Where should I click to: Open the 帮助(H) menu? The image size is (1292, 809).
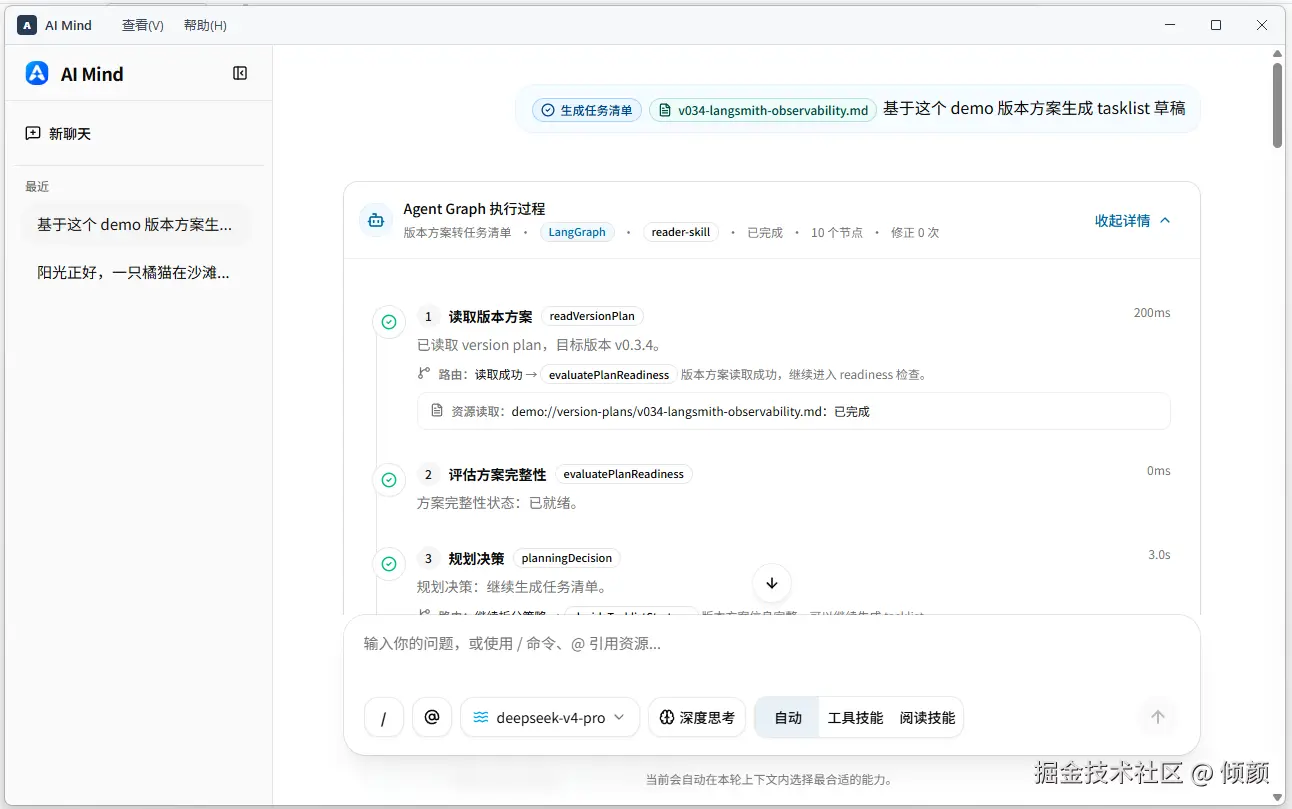pyautogui.click(x=205, y=25)
